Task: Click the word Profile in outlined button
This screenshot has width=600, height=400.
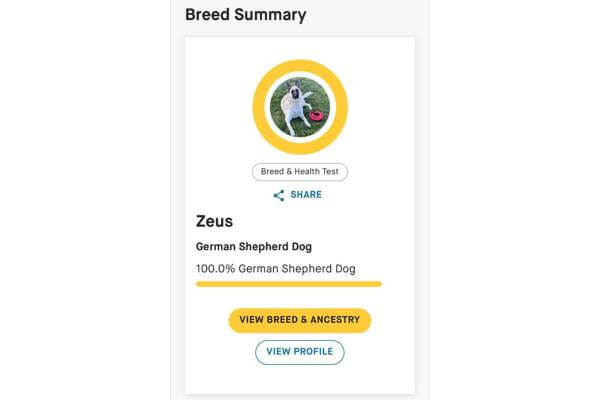Action: (316, 351)
